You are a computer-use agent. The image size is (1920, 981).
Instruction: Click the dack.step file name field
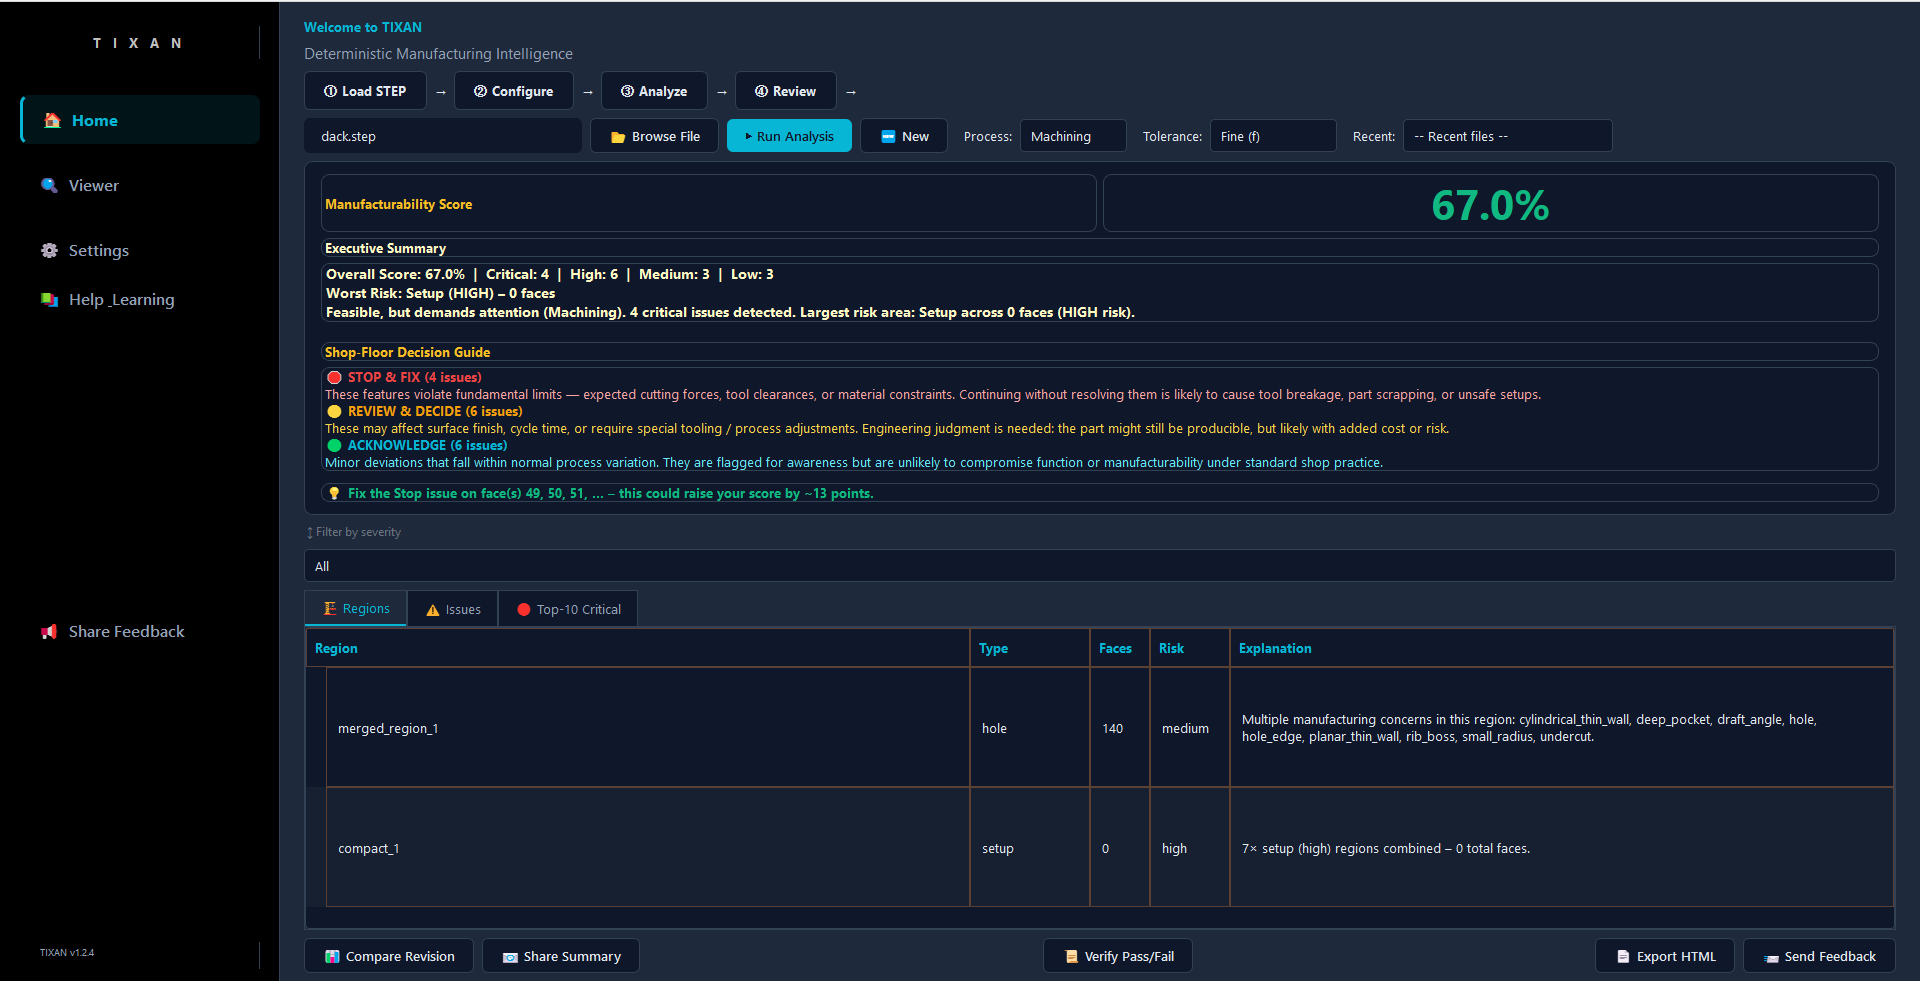(x=443, y=136)
